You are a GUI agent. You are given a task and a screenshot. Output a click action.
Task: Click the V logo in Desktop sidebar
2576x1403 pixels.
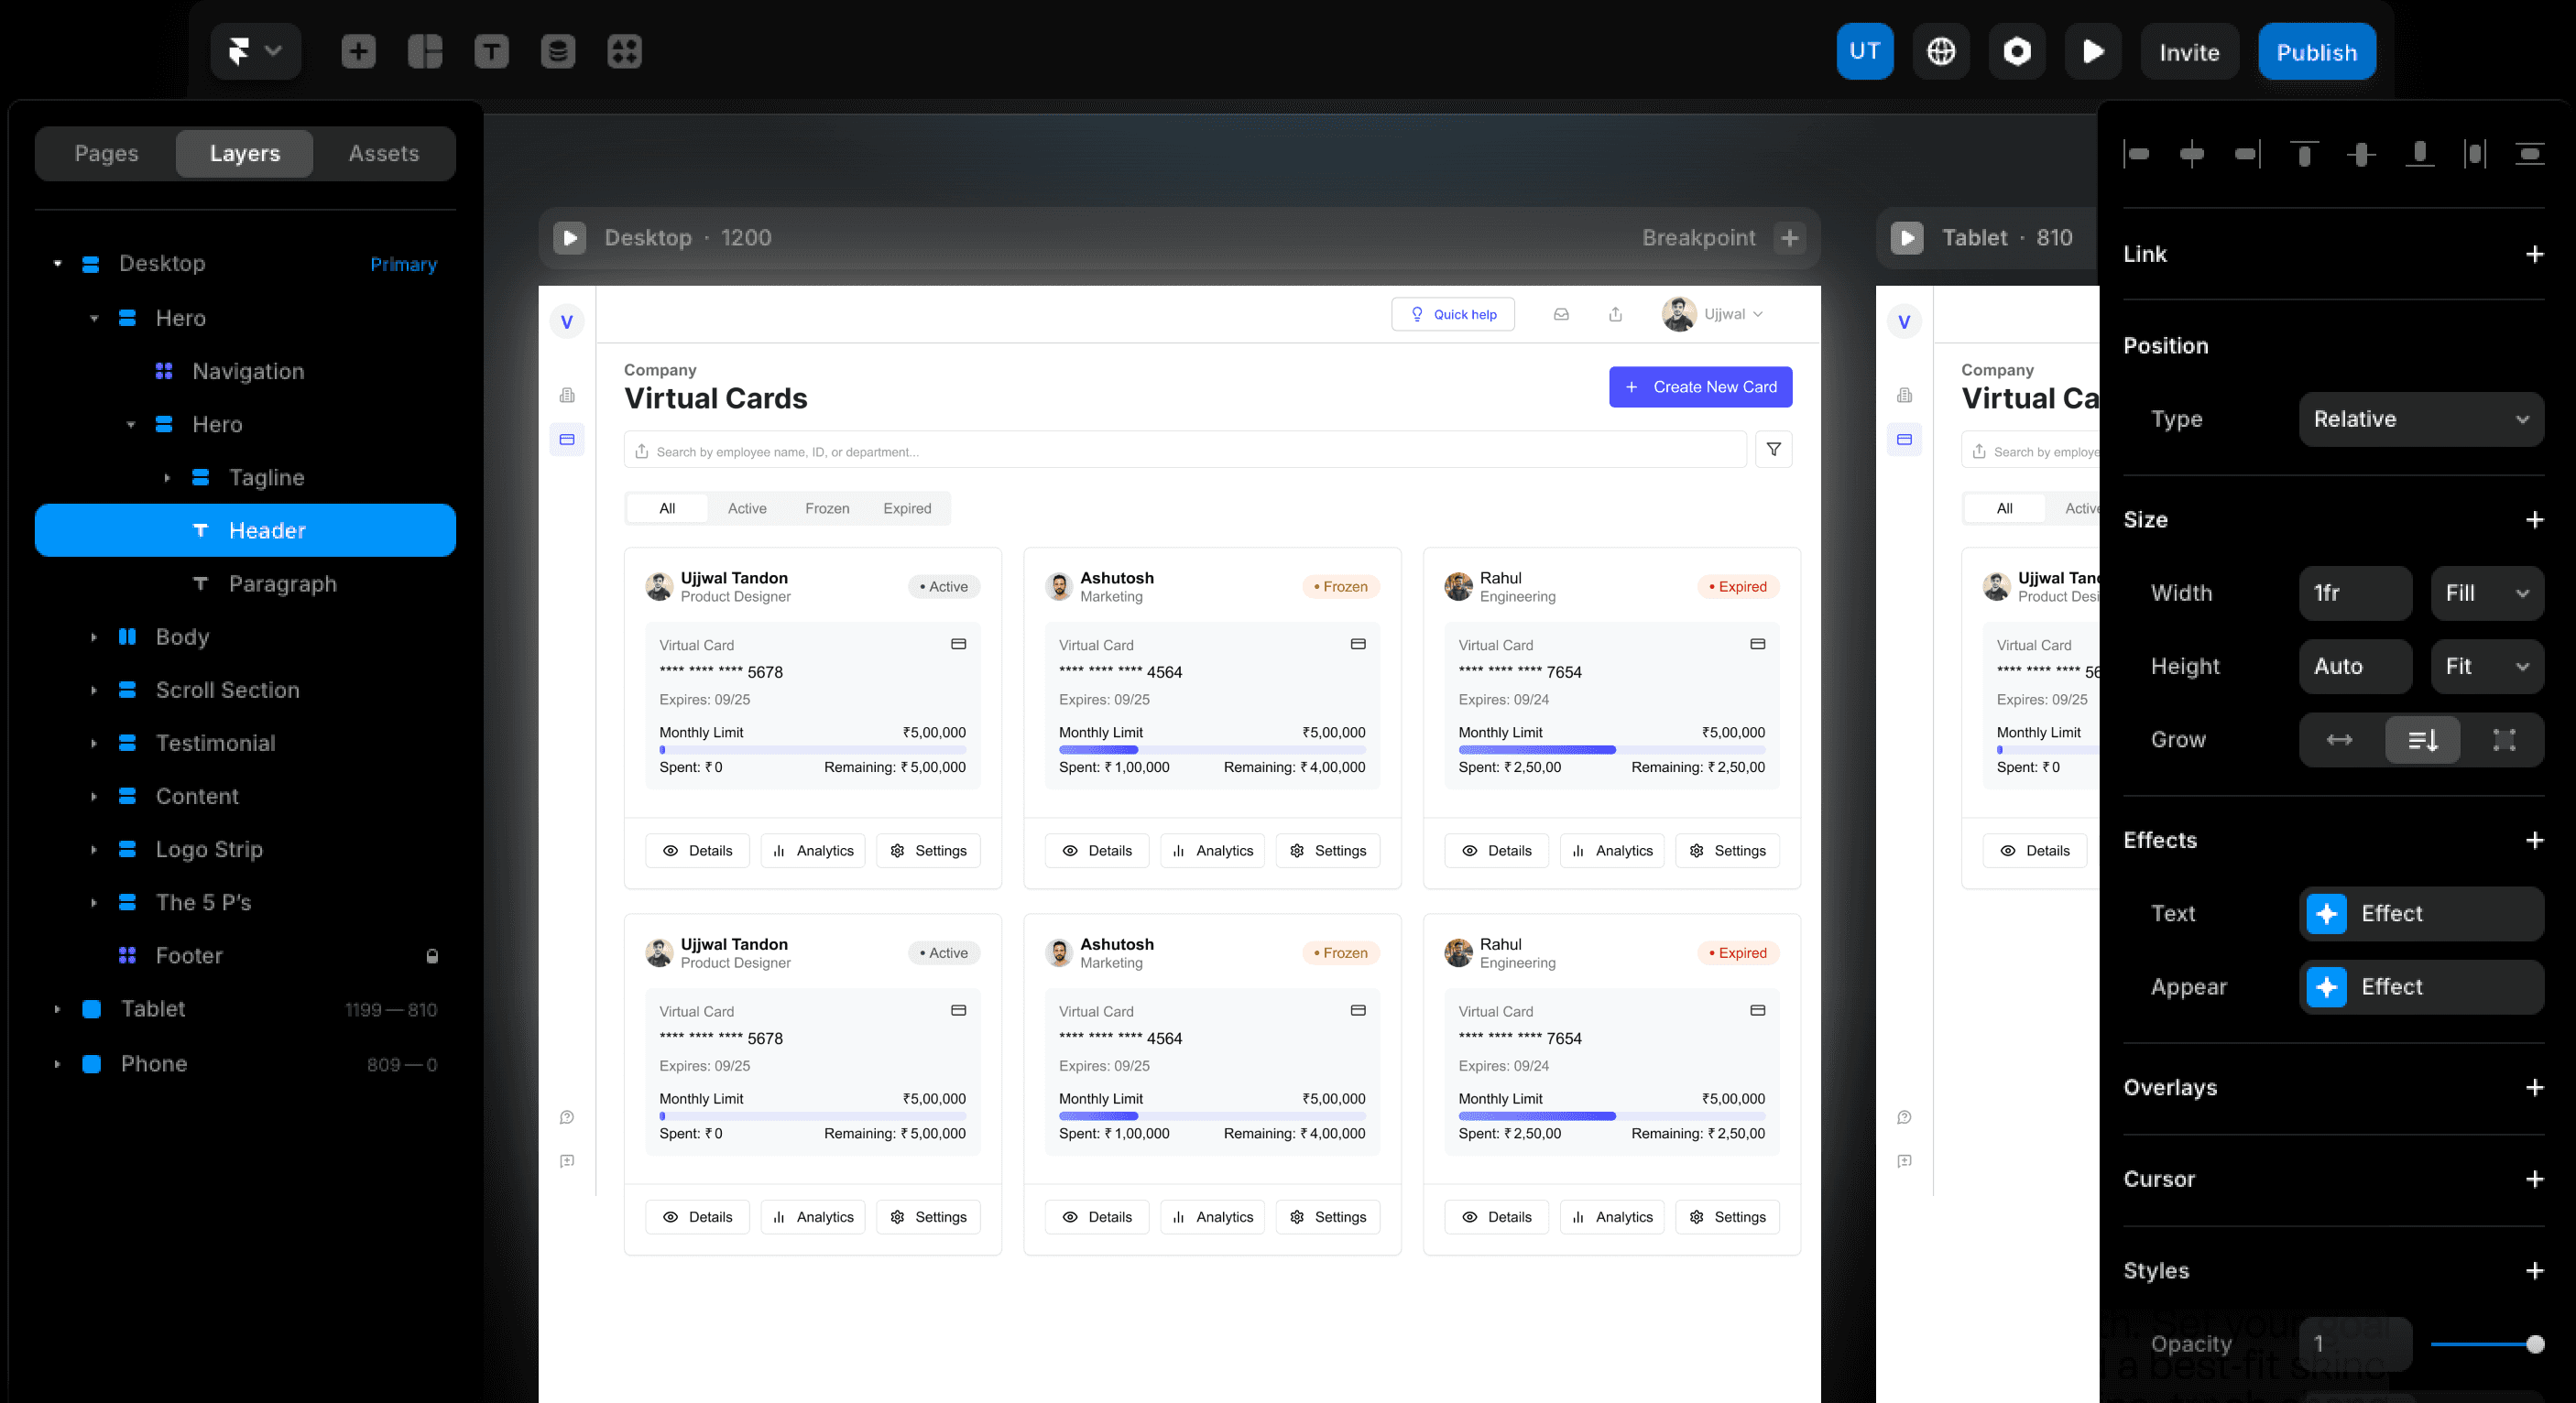[567, 322]
